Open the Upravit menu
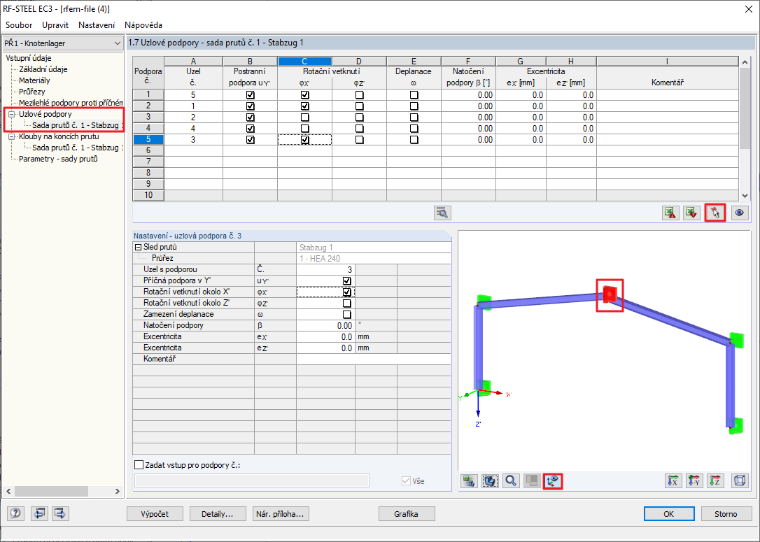Image resolution: width=760 pixels, height=542 pixels. click(55, 25)
